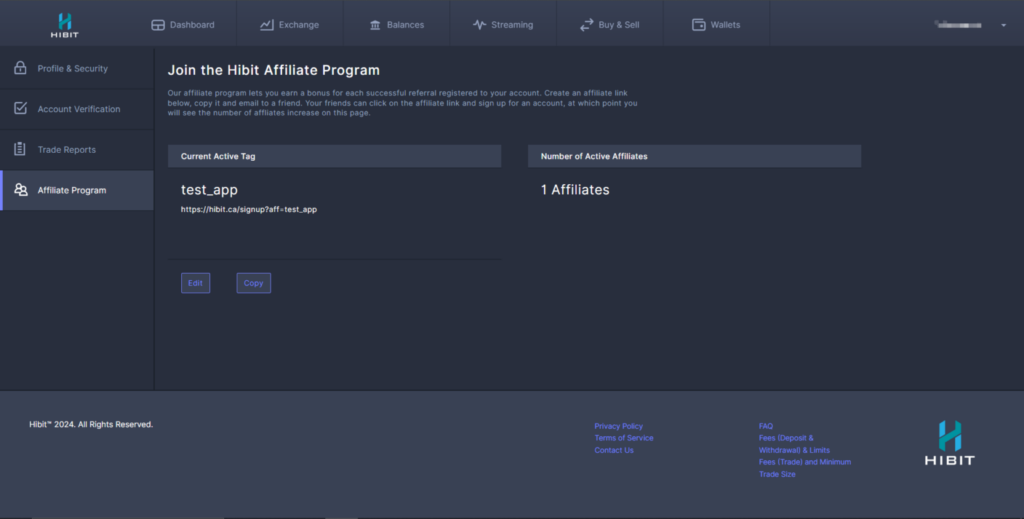Click the Exchange chart icon
This screenshot has width=1024, height=519.
266,25
